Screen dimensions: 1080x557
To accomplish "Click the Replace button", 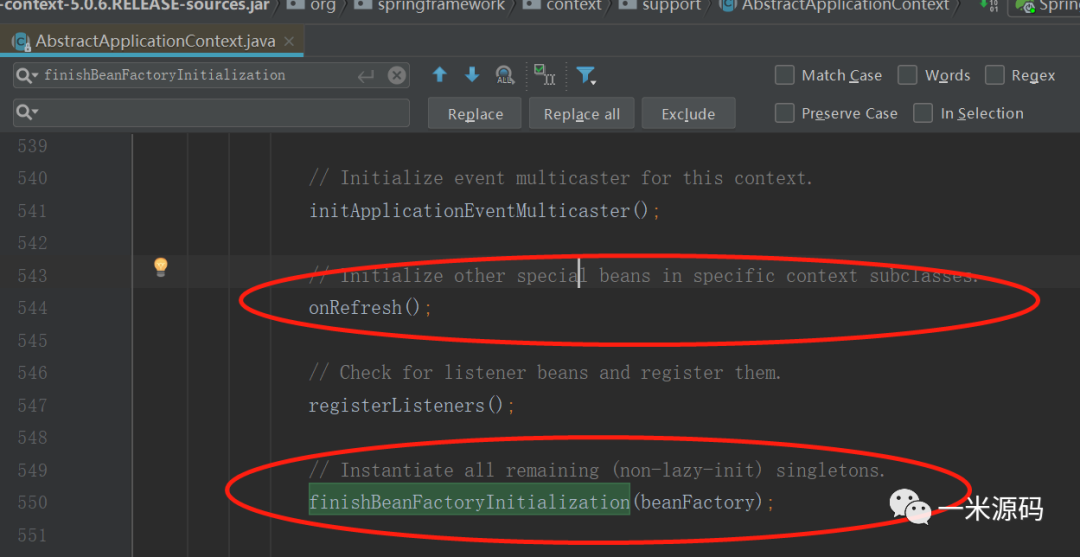I will coord(475,114).
